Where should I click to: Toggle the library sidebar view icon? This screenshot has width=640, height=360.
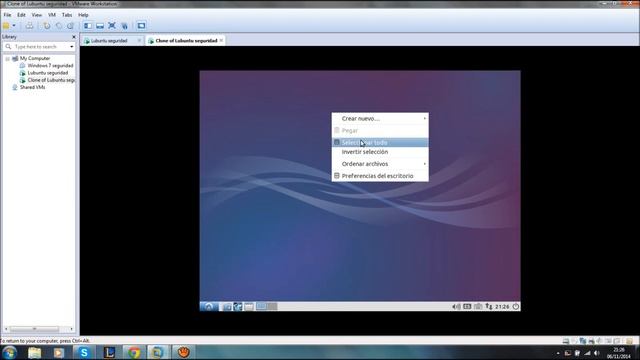click(x=88, y=26)
